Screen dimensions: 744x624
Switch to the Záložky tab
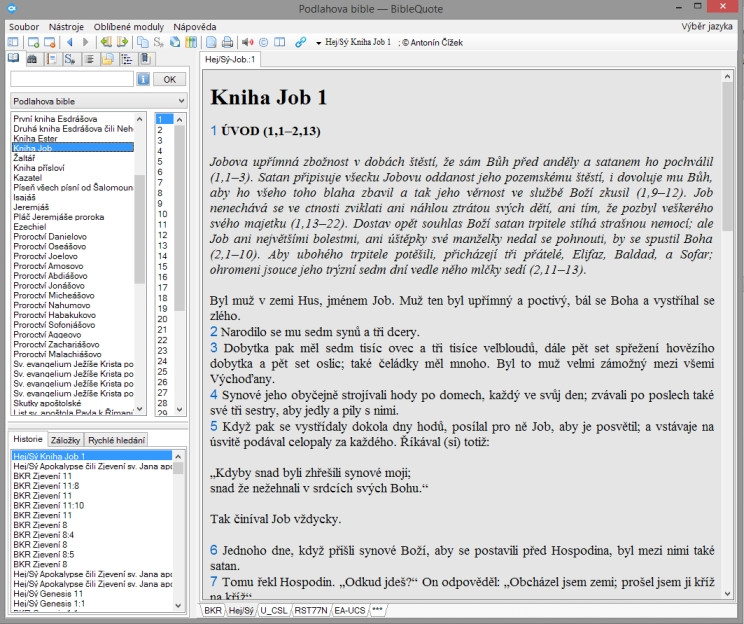(65, 440)
